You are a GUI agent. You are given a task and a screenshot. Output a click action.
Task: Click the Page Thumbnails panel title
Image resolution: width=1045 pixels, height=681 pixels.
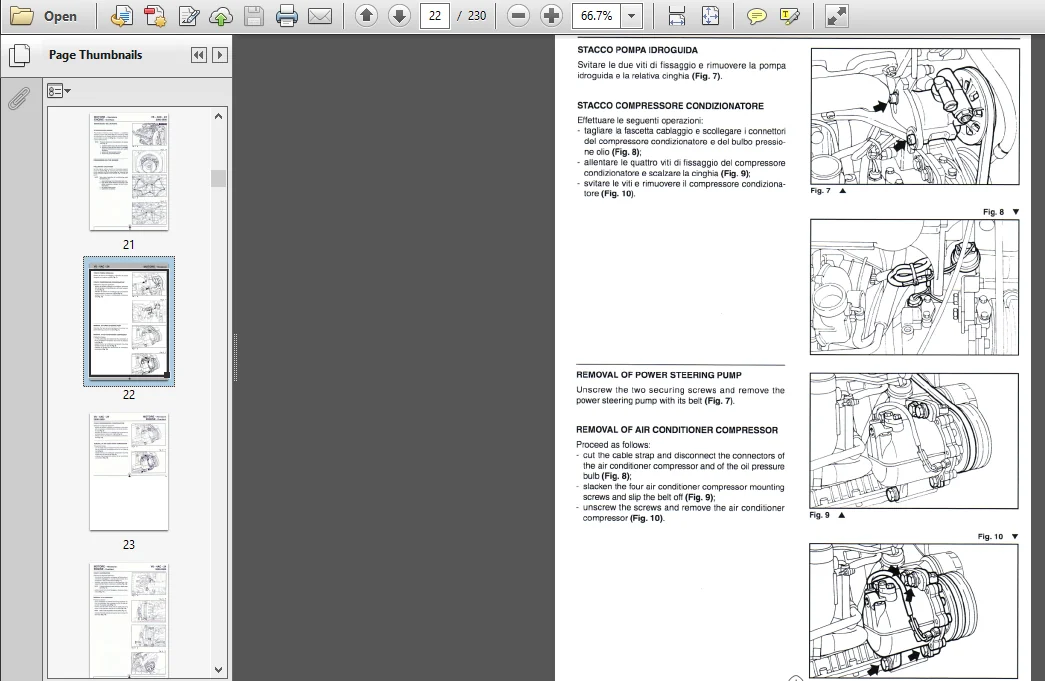[x=95, y=55]
